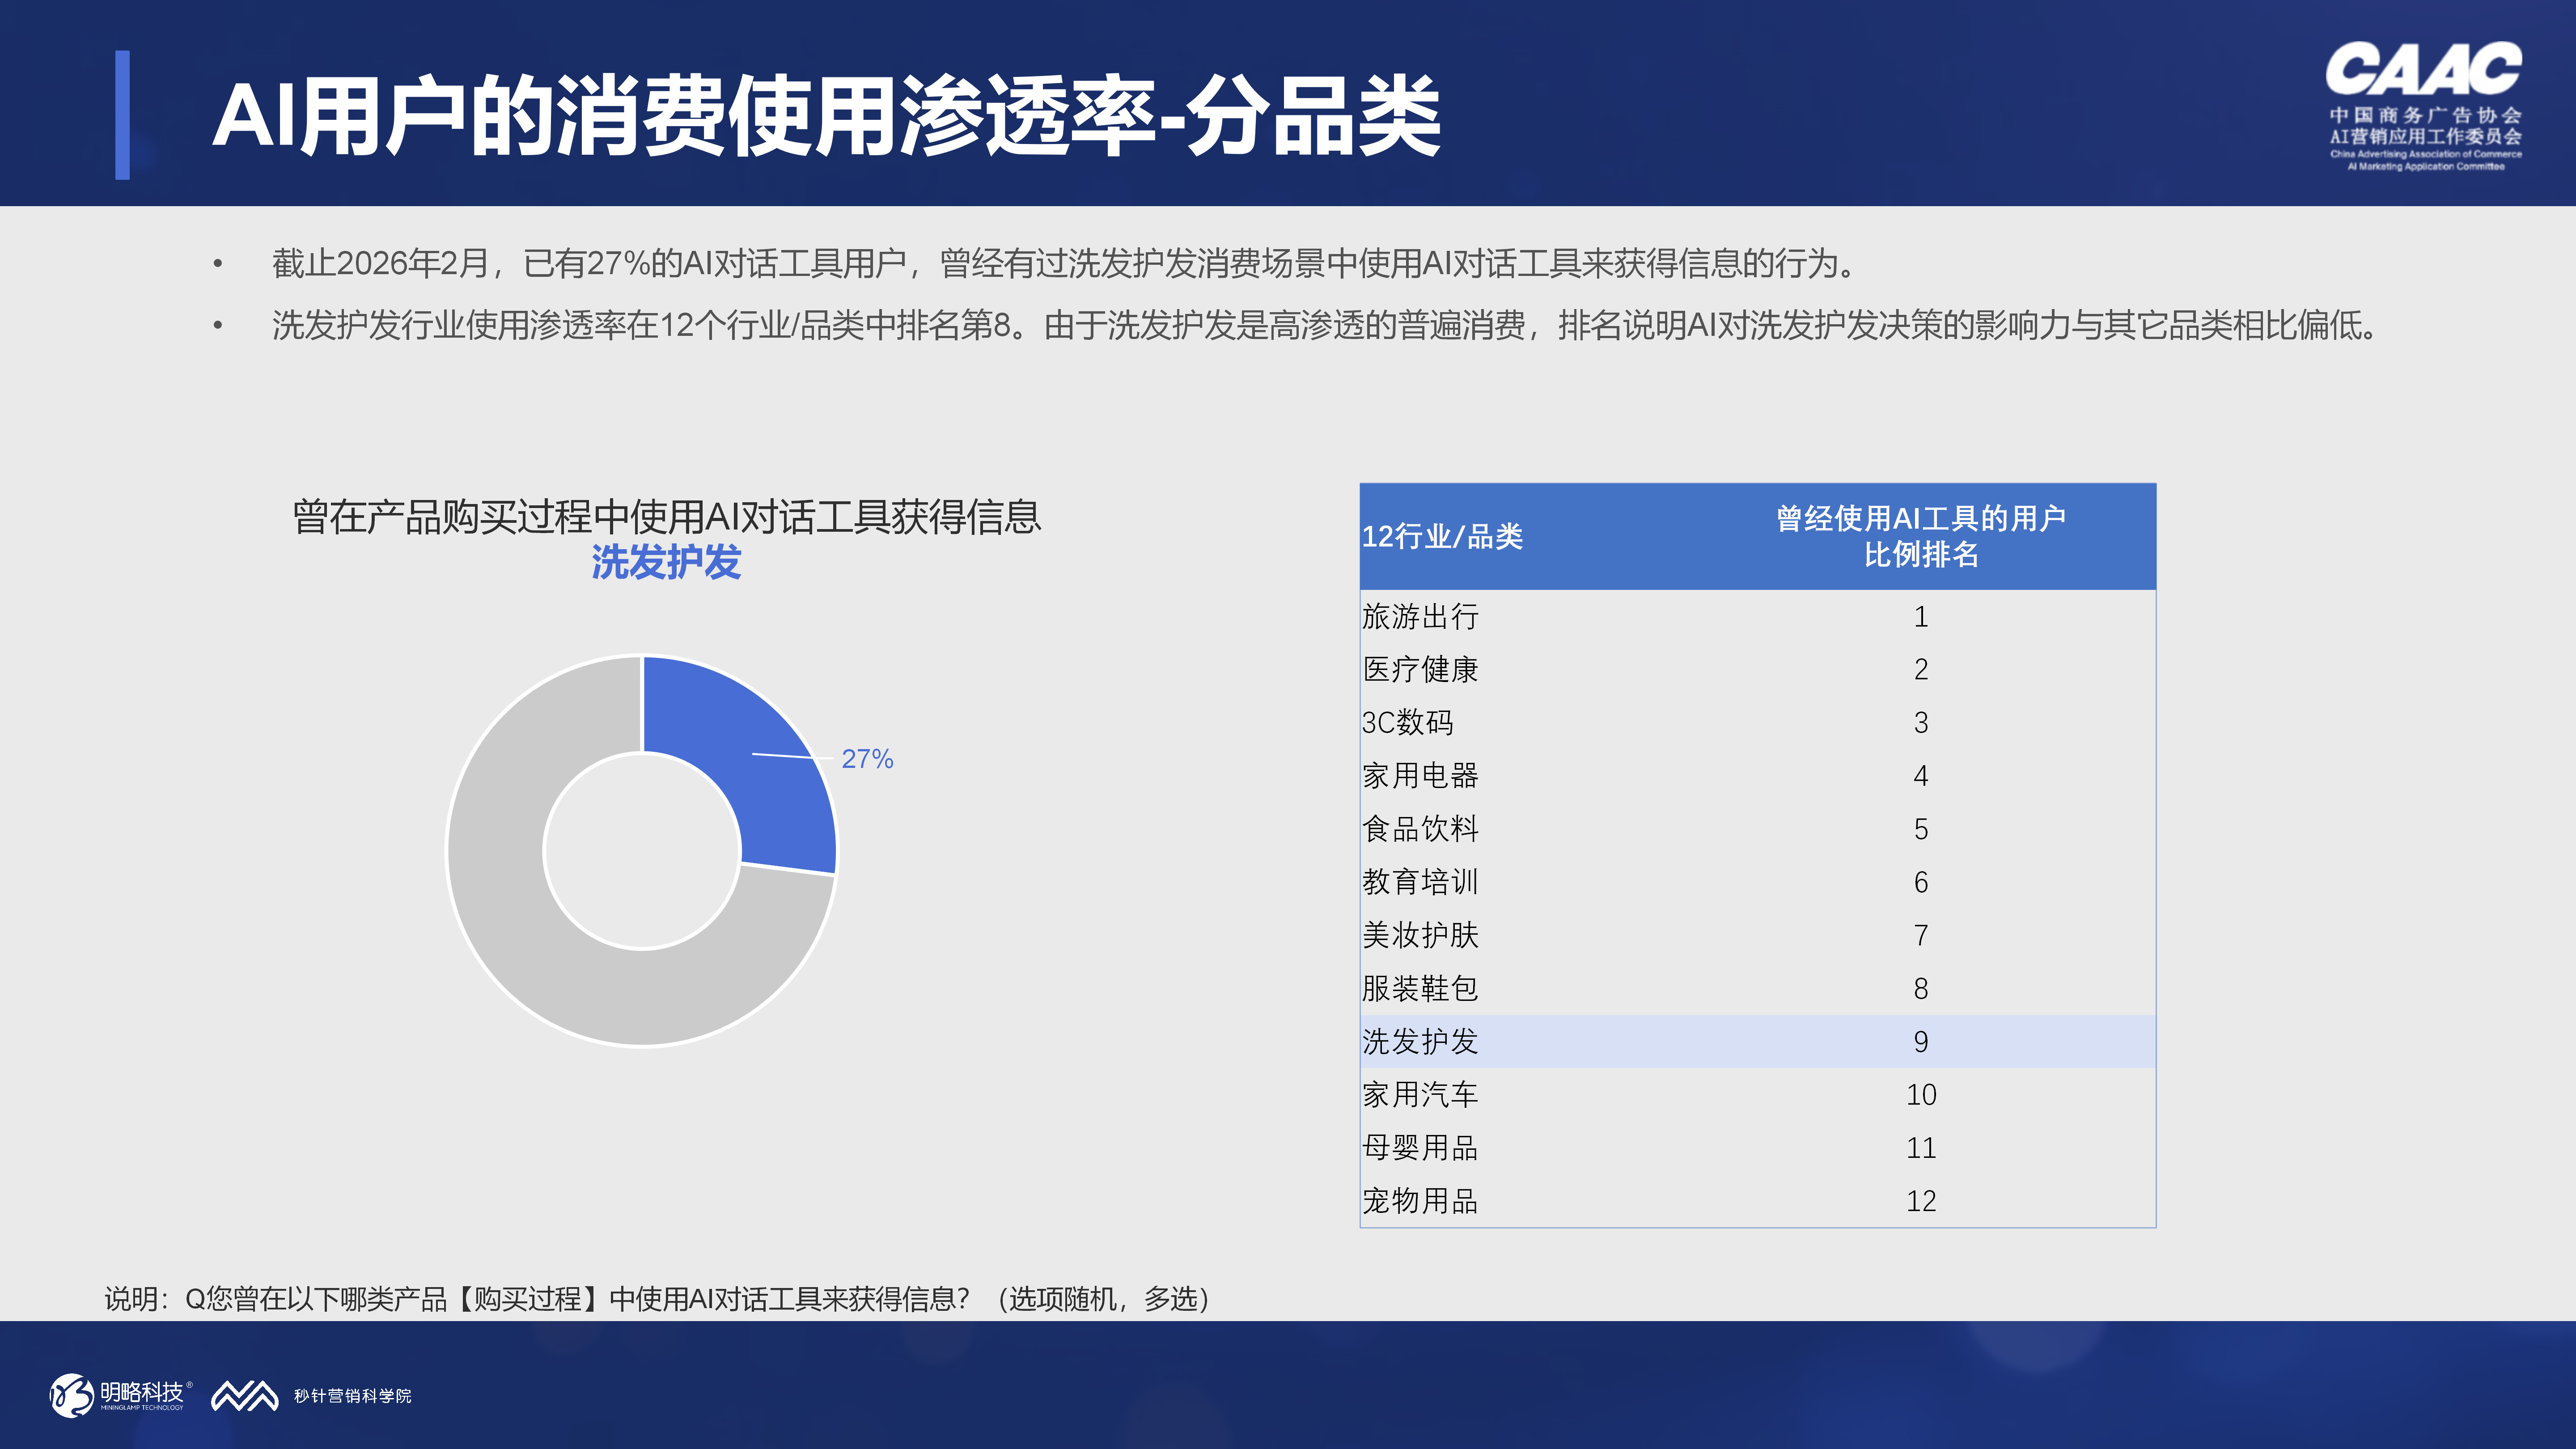The width and height of the screenshot is (2576, 1449).
Task: Click rank value in the 食品饮料 row
Action: 1921,829
